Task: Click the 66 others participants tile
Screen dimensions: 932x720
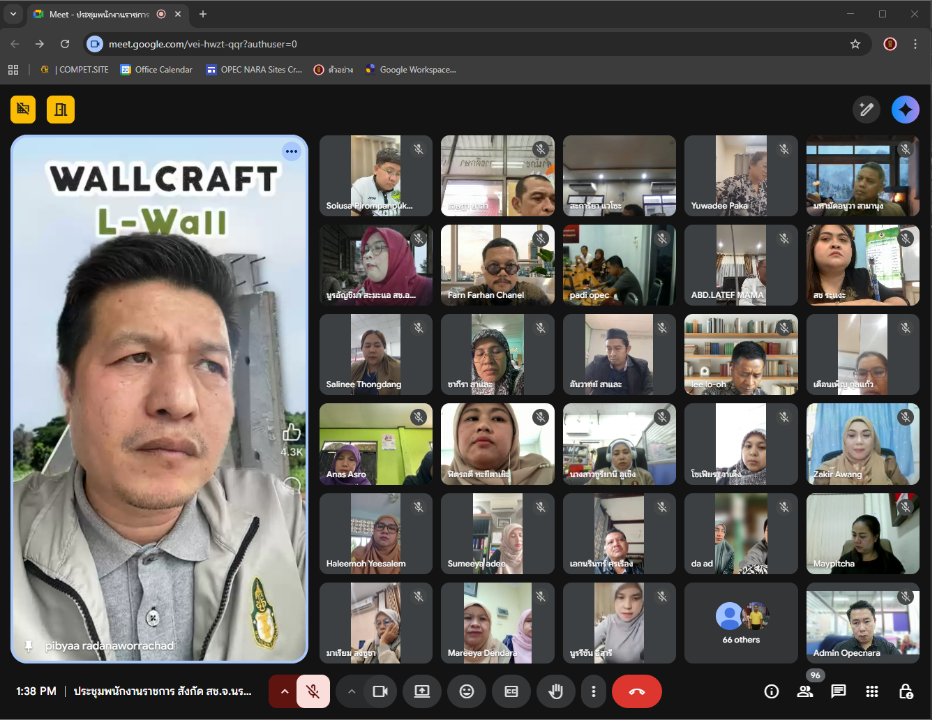Action: click(741, 622)
